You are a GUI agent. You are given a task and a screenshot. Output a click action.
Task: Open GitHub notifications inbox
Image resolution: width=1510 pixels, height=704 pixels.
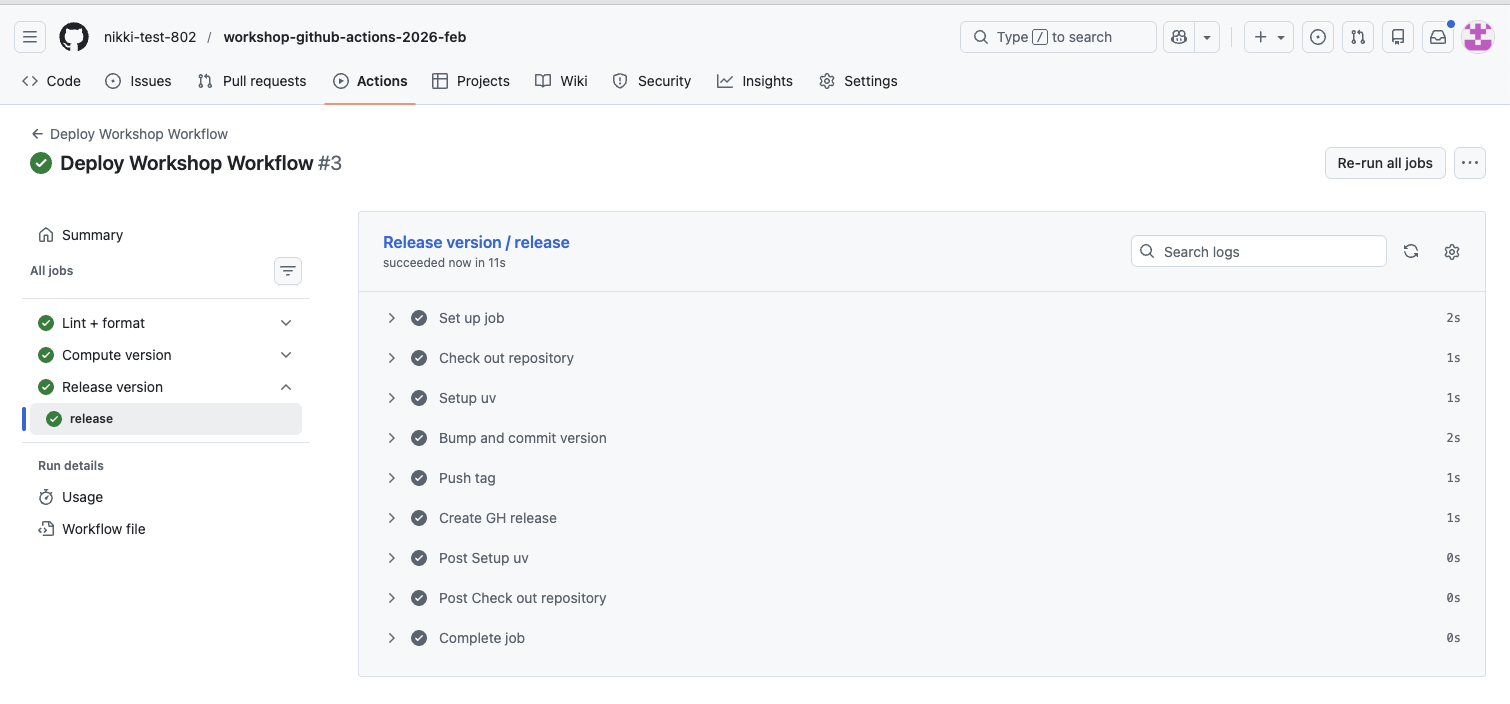tap(1437, 36)
